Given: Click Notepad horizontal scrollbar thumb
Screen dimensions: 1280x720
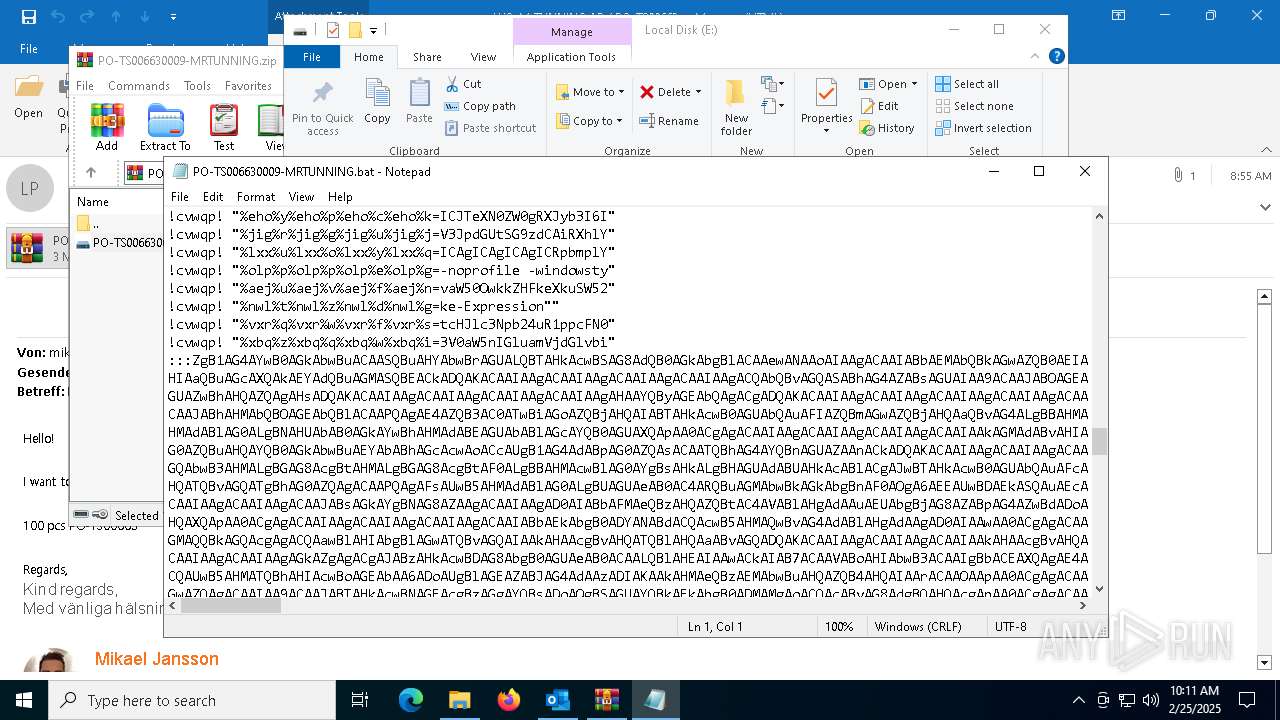Looking at the screenshot, I should 231,605.
